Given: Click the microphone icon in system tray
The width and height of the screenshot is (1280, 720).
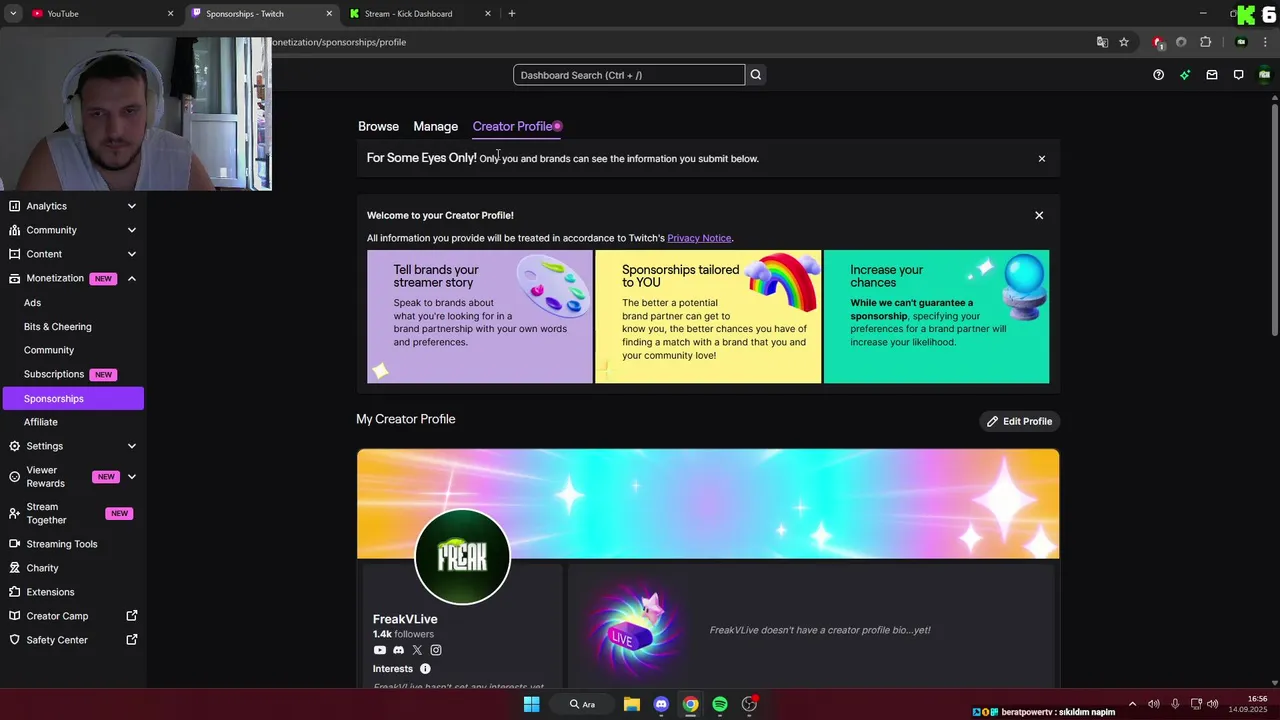Looking at the screenshot, I should (x=1175, y=704).
